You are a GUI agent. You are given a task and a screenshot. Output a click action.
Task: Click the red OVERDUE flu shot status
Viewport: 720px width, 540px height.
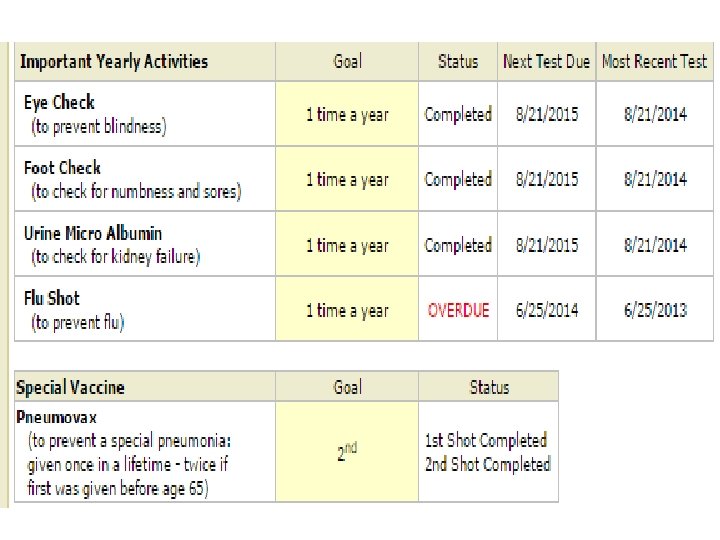[x=458, y=310]
